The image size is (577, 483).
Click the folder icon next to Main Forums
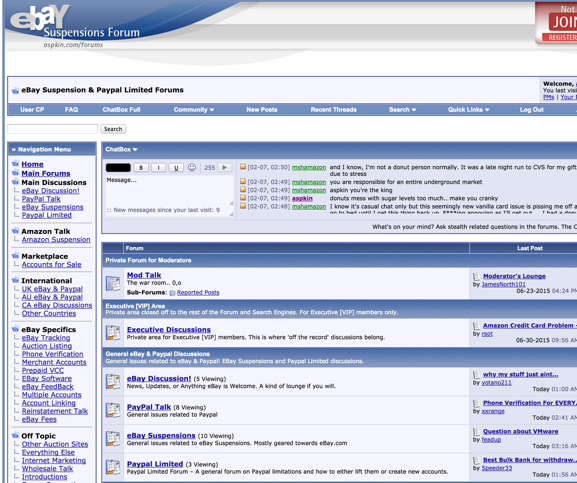15,173
